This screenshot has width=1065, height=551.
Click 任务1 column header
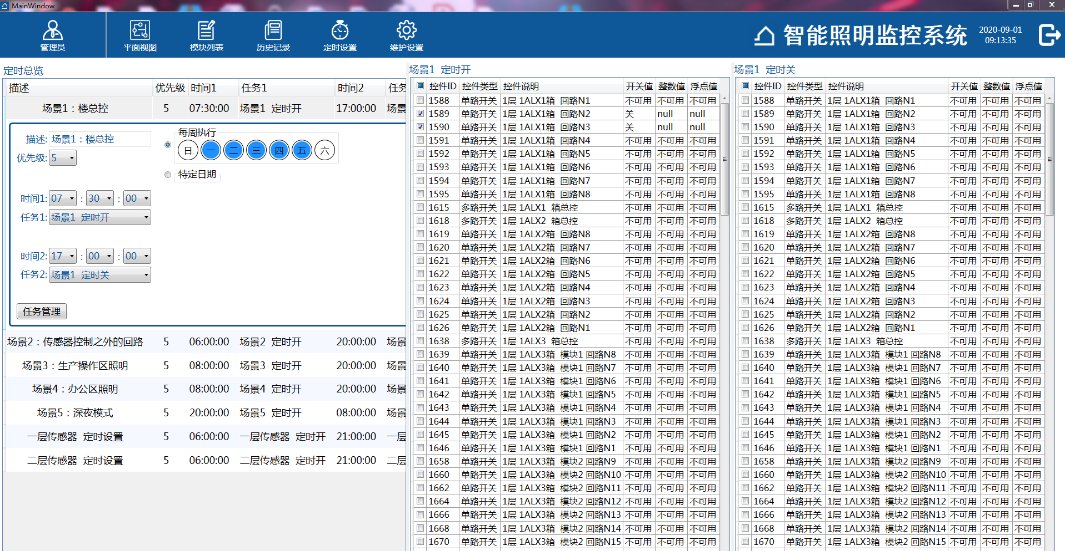coord(286,88)
